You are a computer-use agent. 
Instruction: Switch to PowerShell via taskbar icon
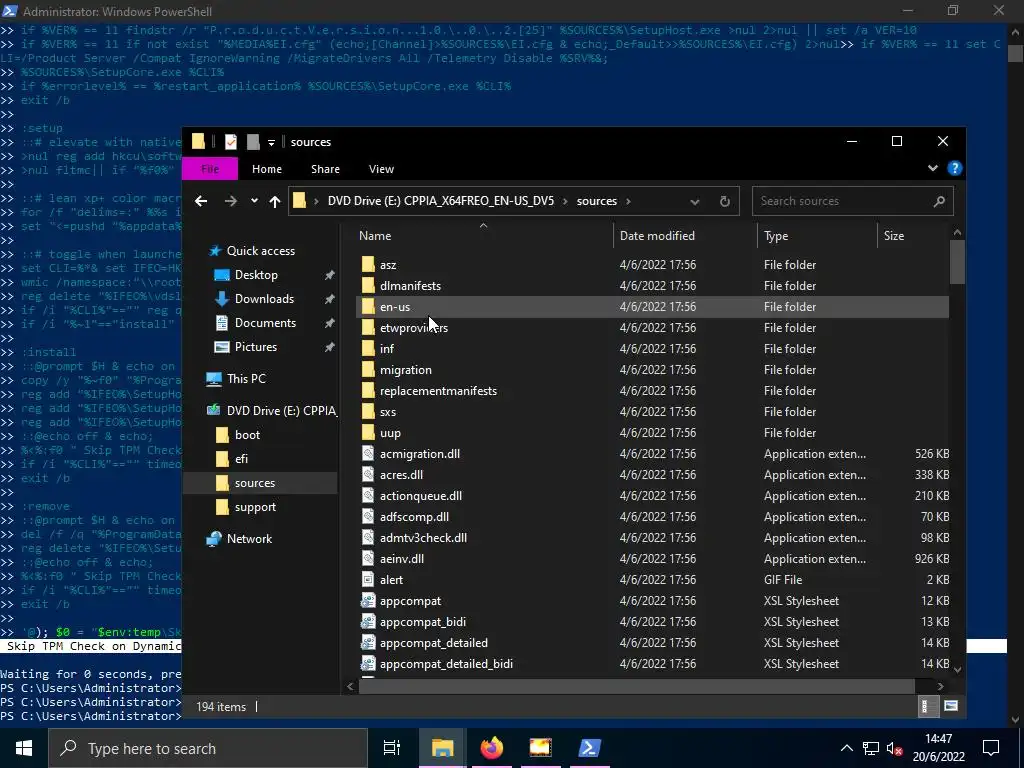pyautogui.click(x=590, y=748)
